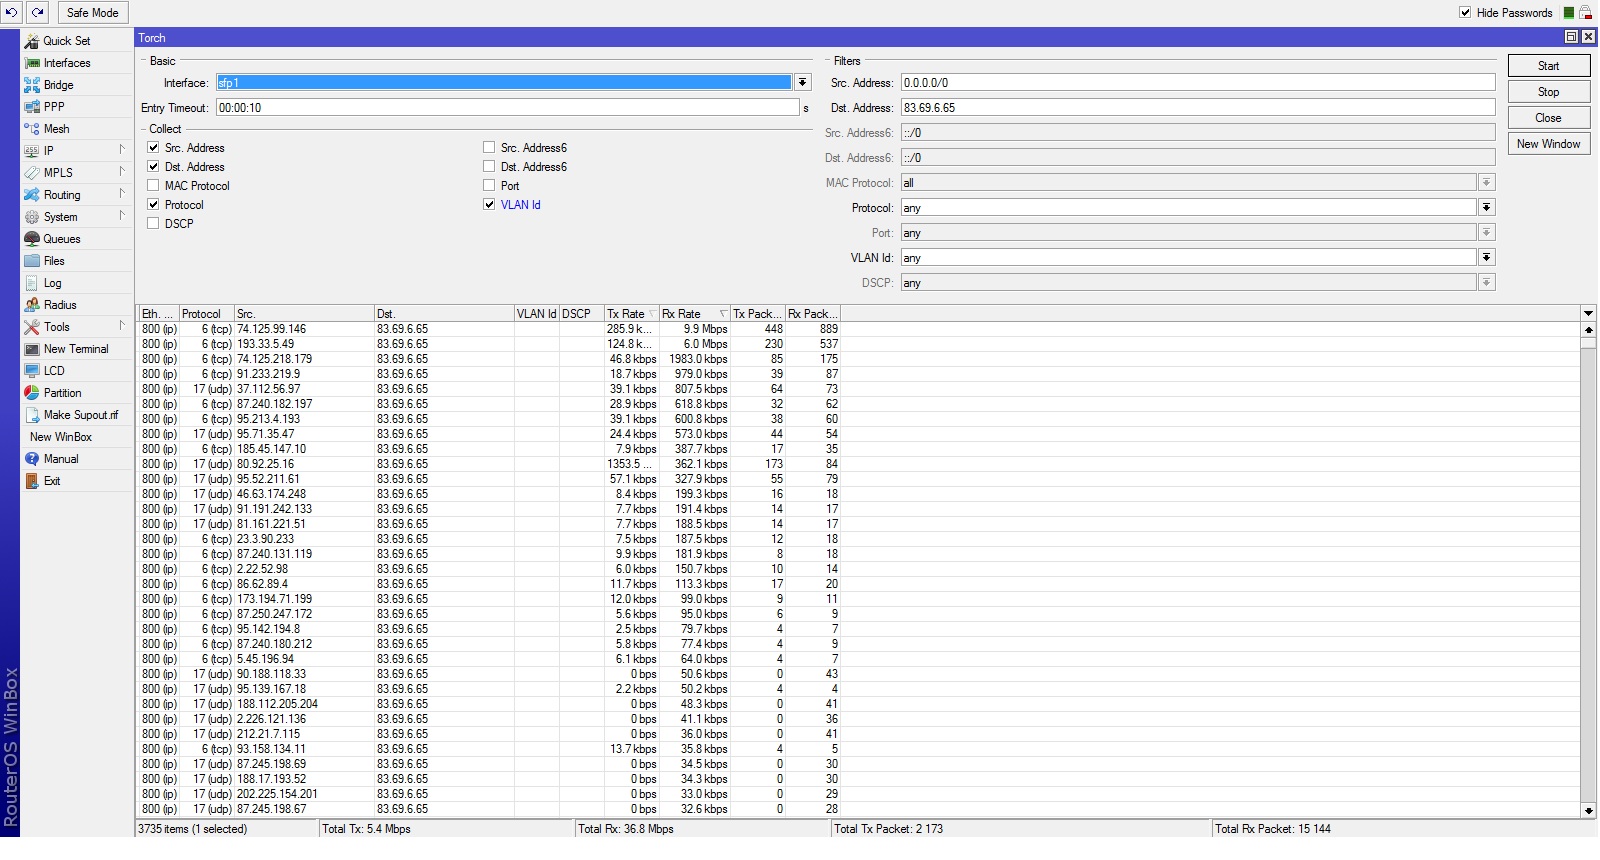This screenshot has width=1600, height=860.
Task: Click the Bridge icon in sidebar
Action: (x=32, y=85)
